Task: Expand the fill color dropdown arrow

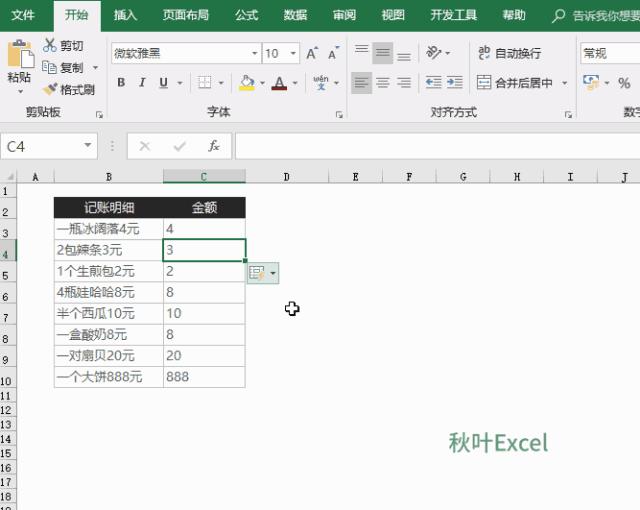Action: tap(262, 83)
